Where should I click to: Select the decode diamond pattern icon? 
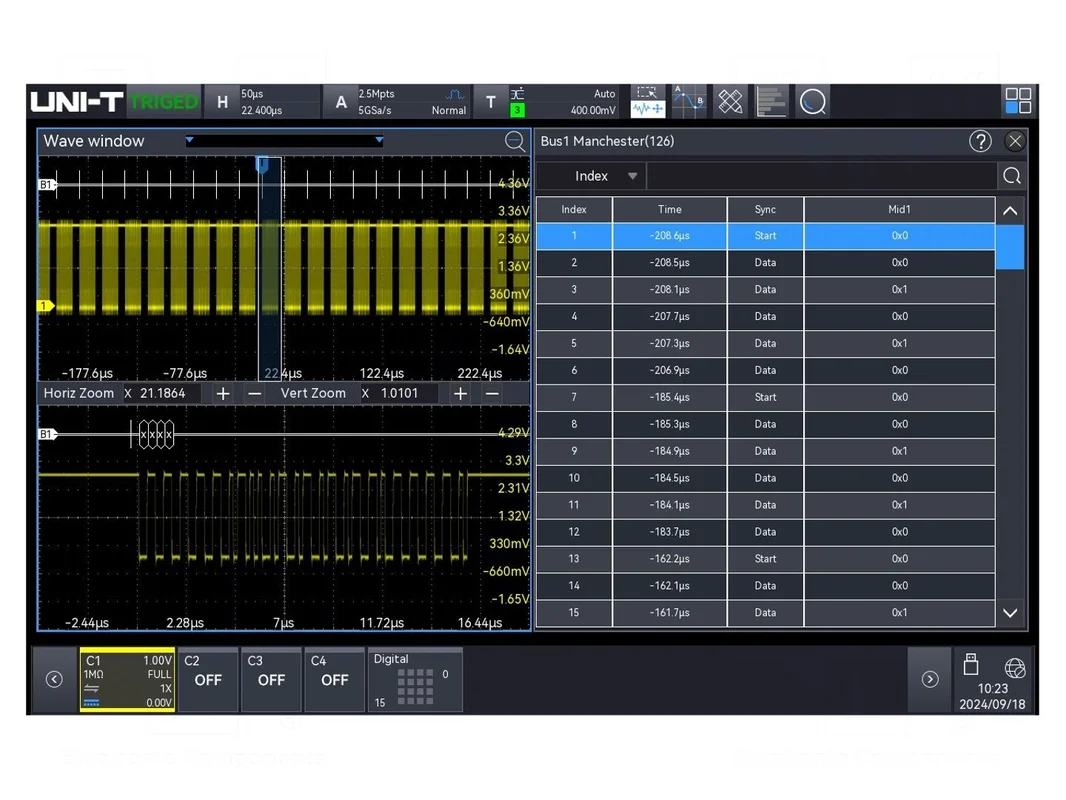(x=730, y=102)
